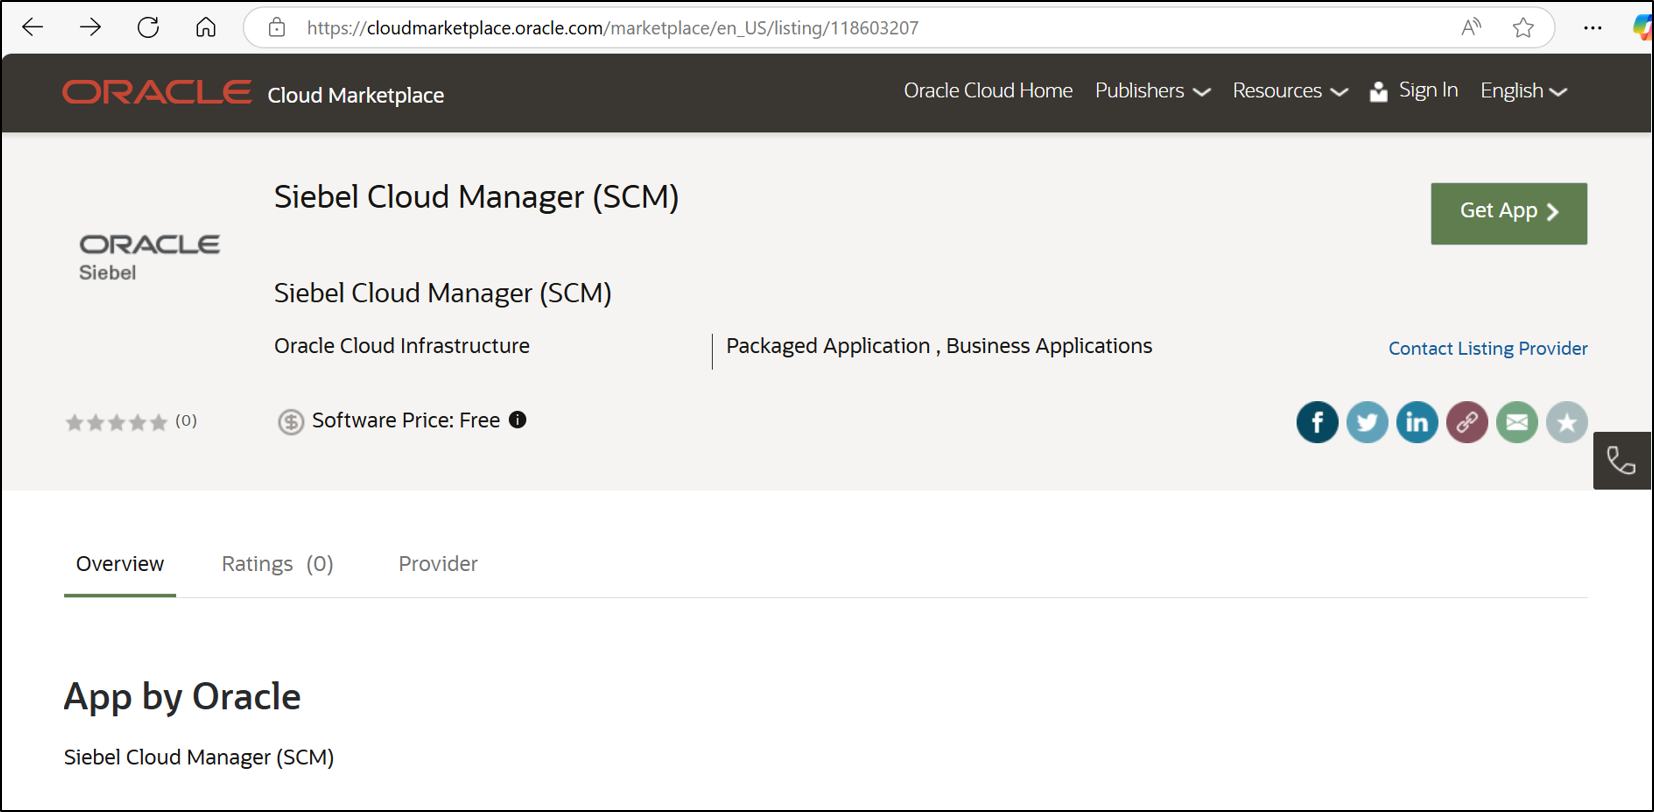Show info tooltip next to Software Price
Viewport: 1654px width, 812px height.
click(x=517, y=420)
